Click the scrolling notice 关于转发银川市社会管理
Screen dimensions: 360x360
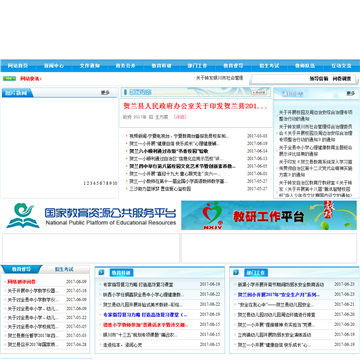[219, 78]
